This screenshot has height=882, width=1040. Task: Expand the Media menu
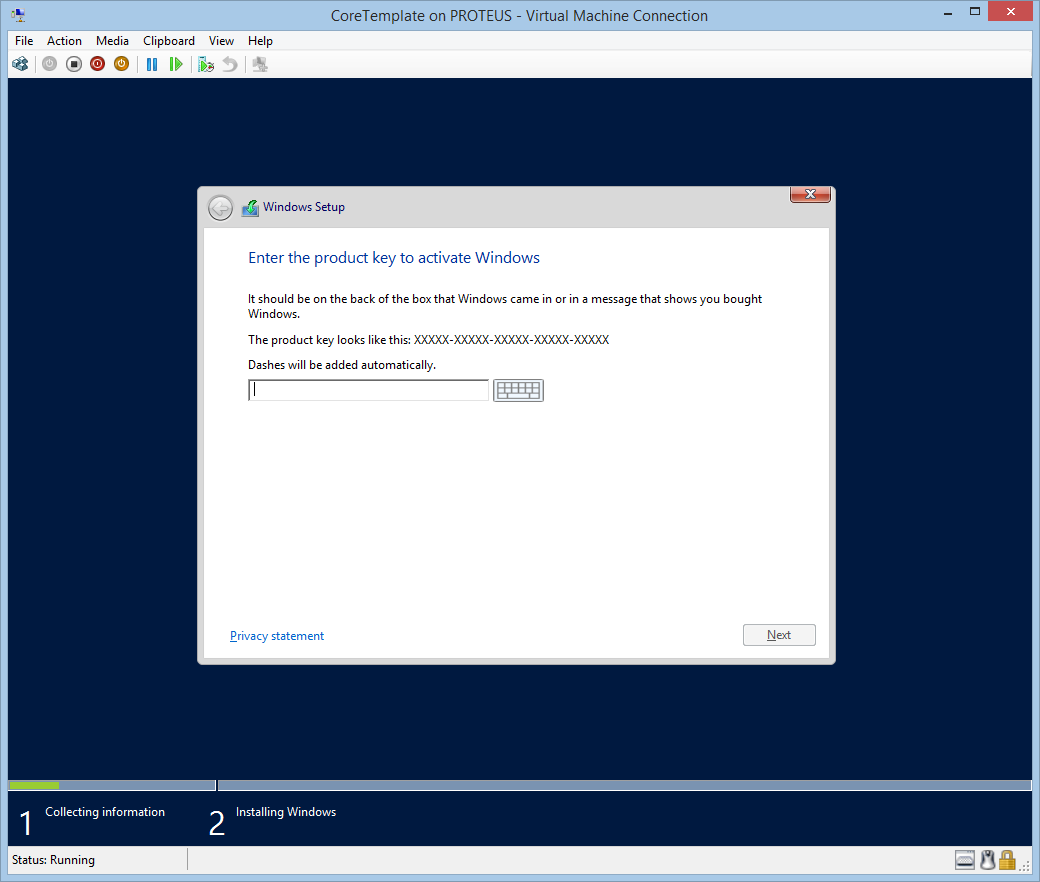(x=112, y=41)
